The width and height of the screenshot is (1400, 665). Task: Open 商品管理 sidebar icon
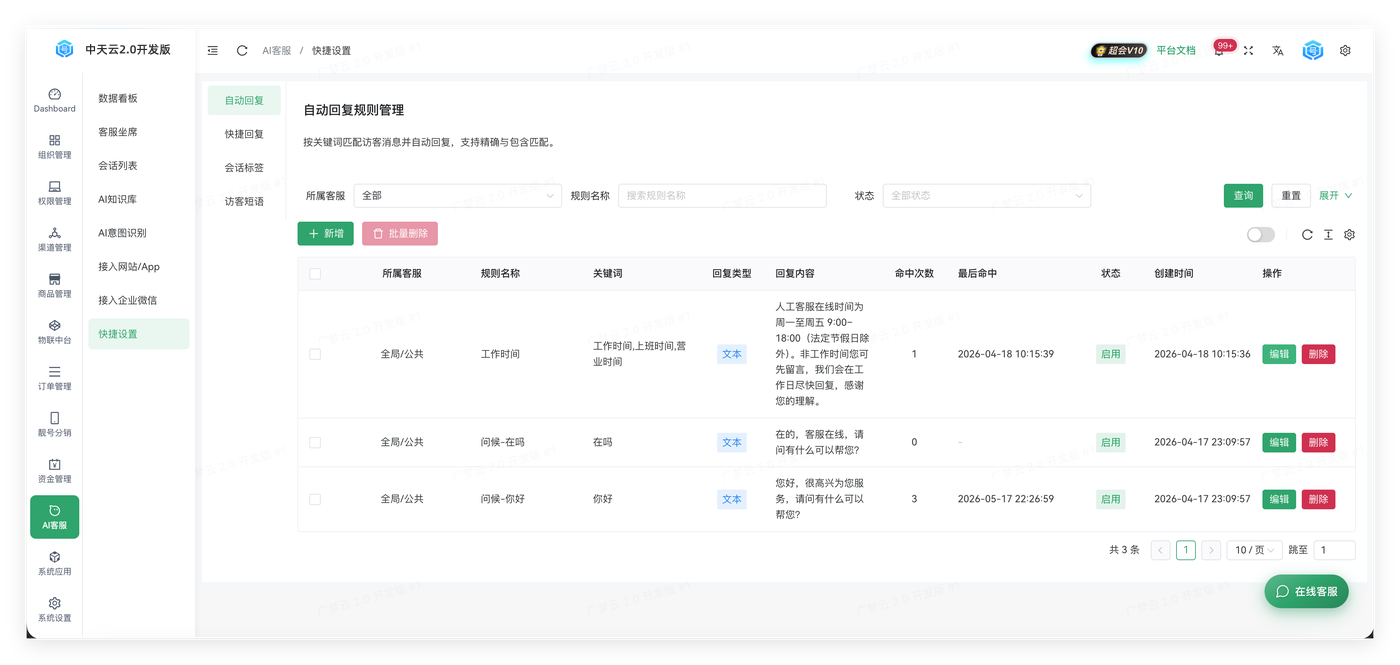pyautogui.click(x=54, y=286)
